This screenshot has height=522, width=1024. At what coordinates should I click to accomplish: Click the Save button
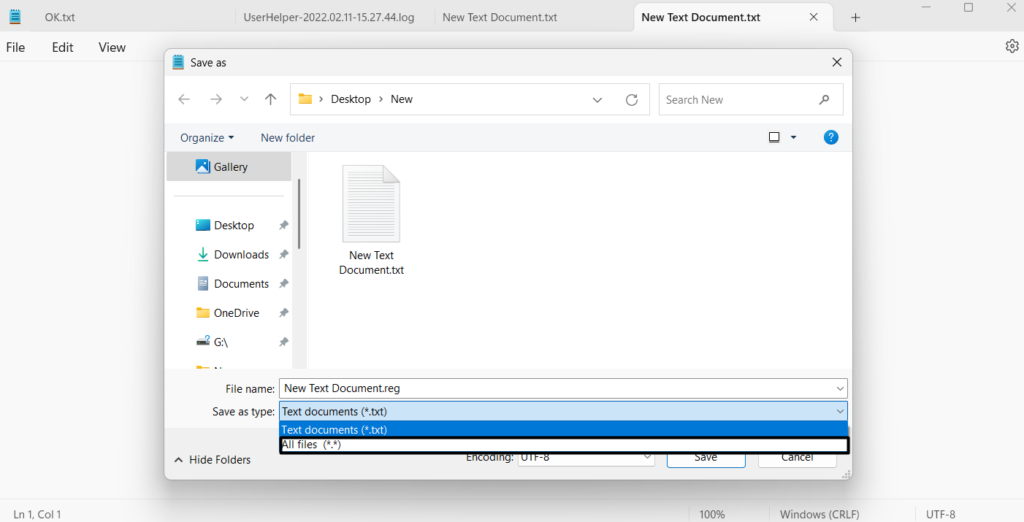point(706,457)
